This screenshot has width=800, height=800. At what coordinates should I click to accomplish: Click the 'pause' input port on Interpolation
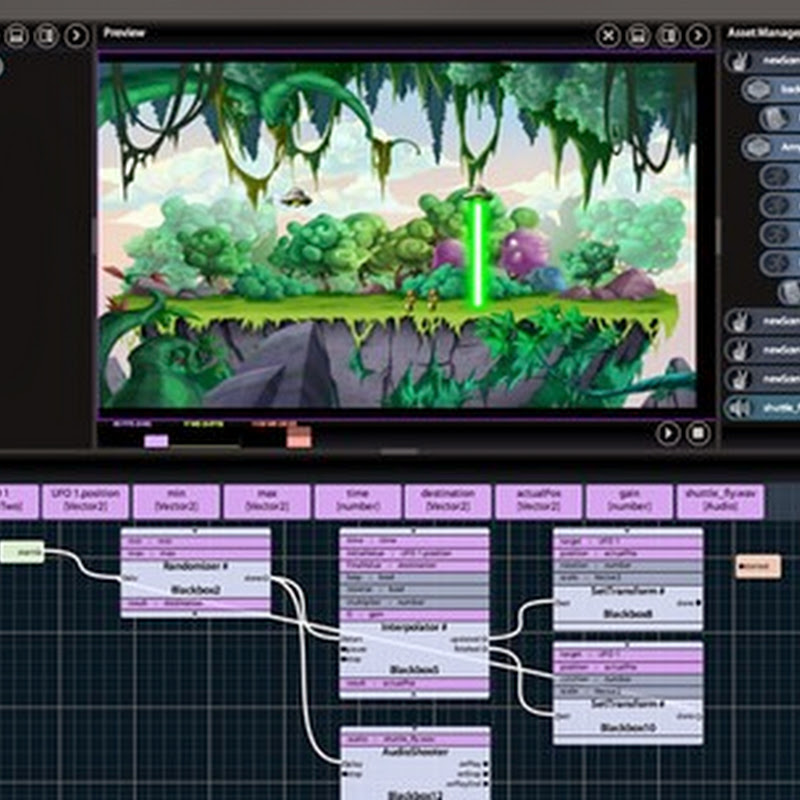coord(344,649)
